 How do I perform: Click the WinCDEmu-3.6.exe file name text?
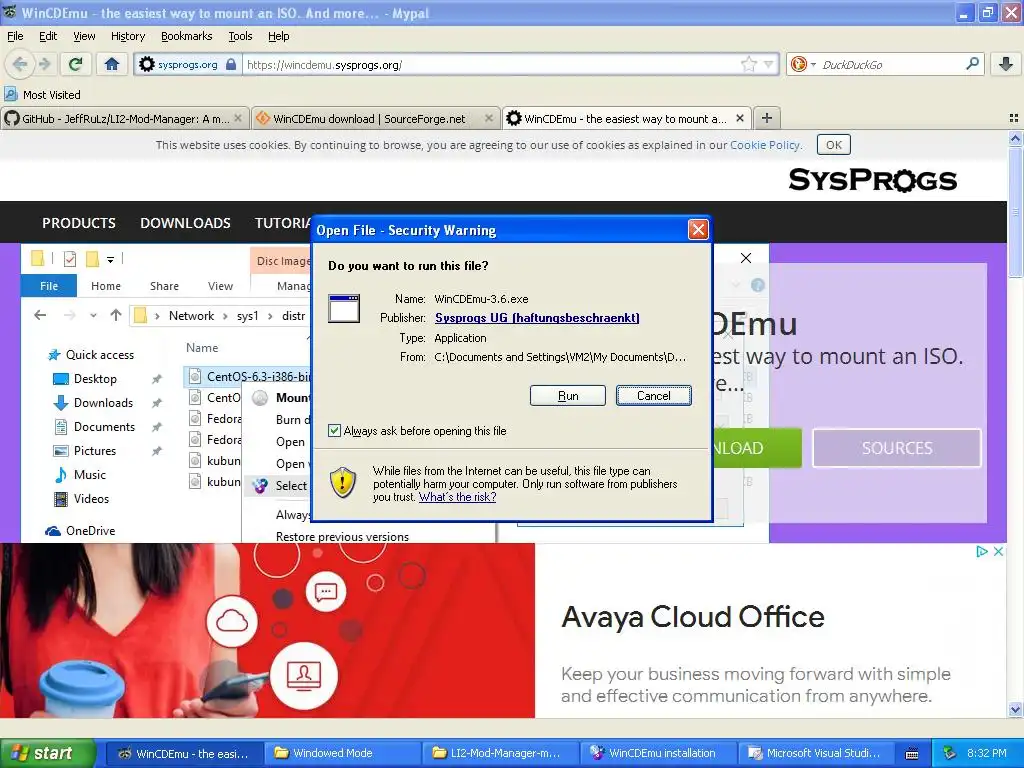(x=481, y=298)
